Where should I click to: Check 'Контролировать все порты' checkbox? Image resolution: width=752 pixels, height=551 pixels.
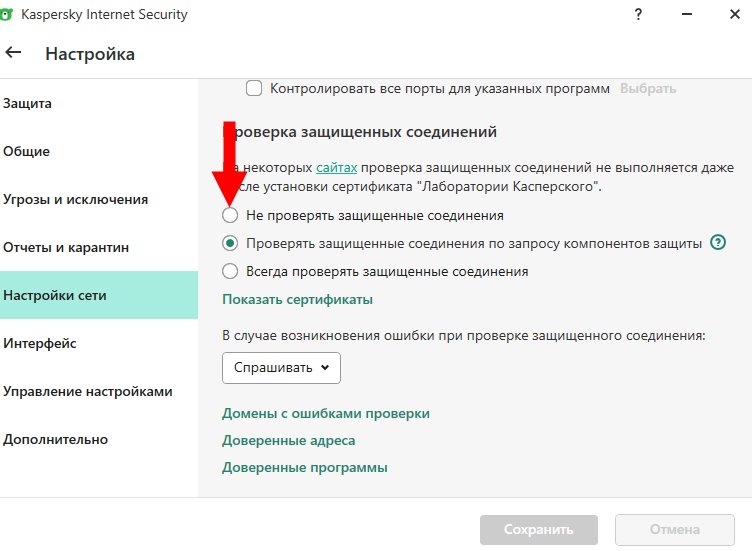point(254,88)
